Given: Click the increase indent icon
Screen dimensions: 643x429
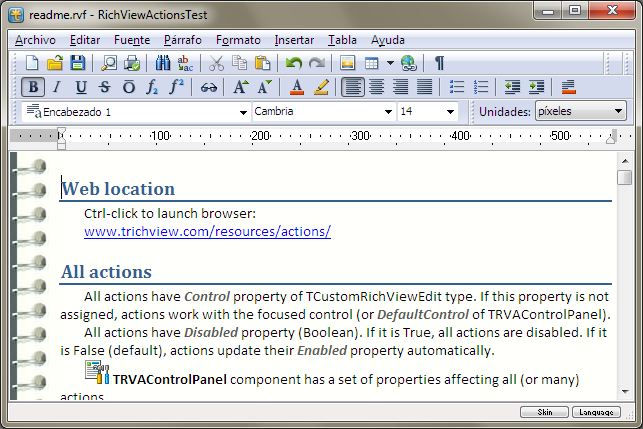Looking at the screenshot, I should click(537, 87).
